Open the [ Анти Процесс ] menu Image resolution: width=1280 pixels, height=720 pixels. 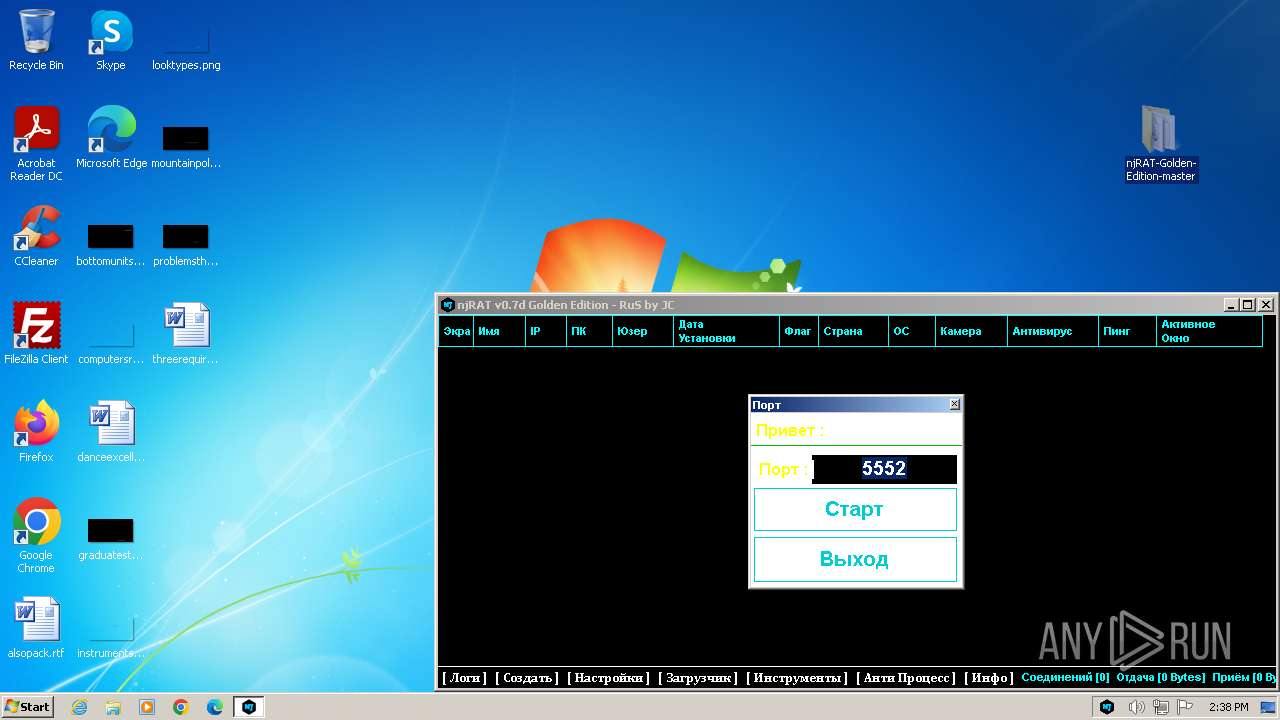click(906, 678)
